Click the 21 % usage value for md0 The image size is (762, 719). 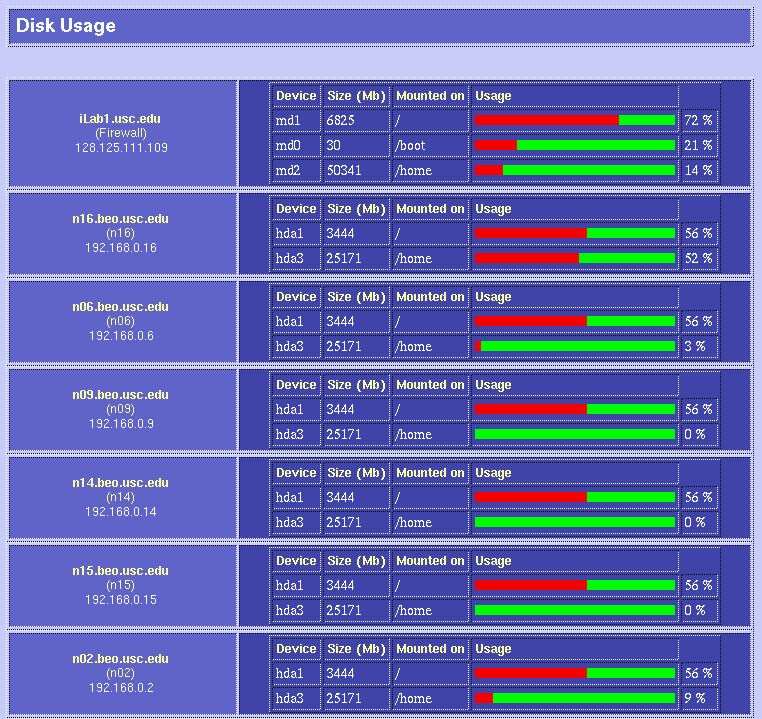698,145
